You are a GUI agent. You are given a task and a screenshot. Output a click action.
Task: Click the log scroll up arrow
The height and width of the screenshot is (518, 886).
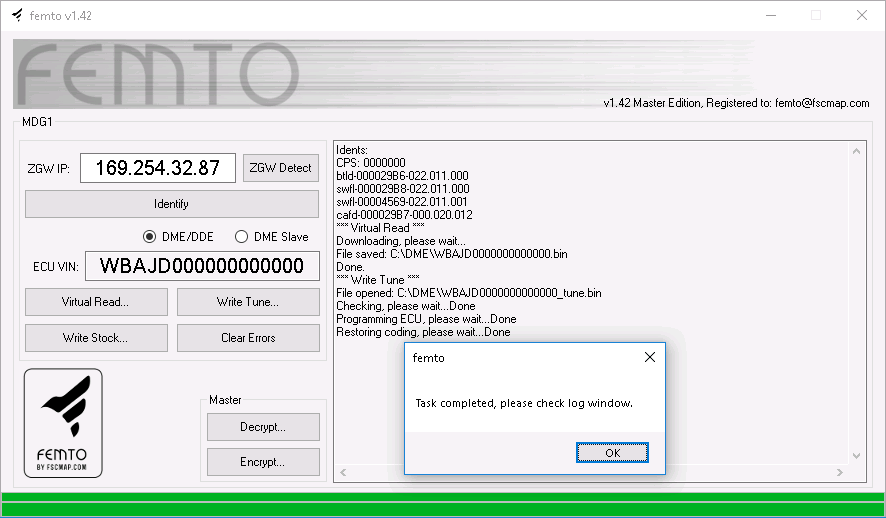tap(857, 150)
